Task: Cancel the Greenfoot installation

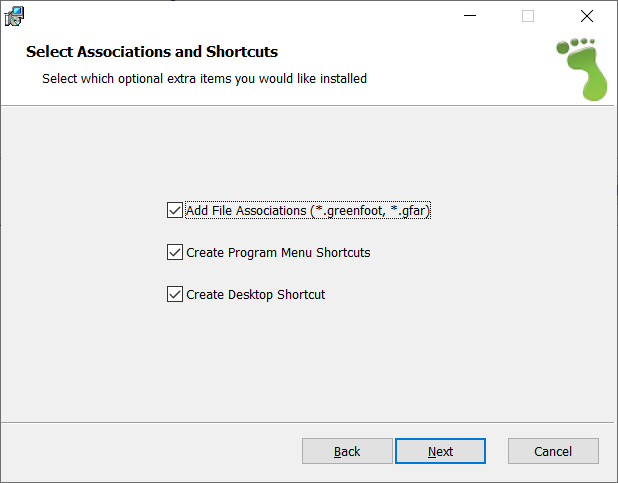Action: pyautogui.click(x=552, y=451)
